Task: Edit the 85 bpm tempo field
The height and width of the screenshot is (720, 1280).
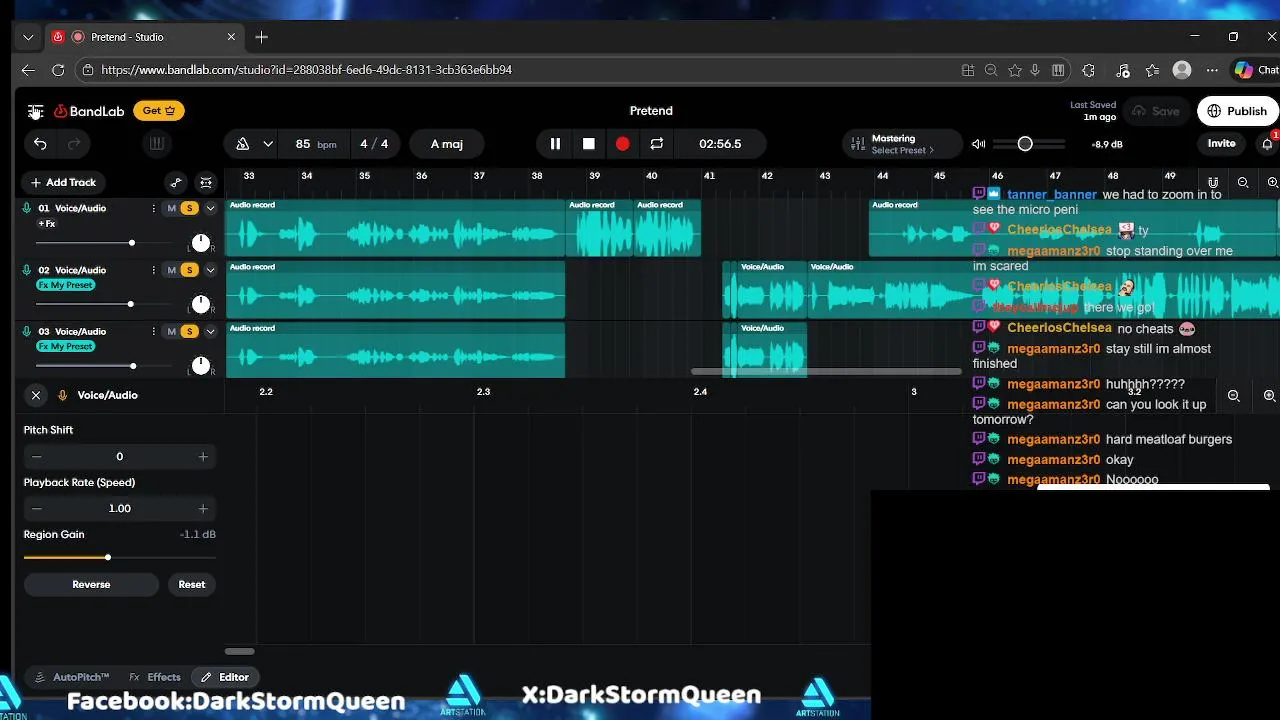Action: (x=315, y=144)
